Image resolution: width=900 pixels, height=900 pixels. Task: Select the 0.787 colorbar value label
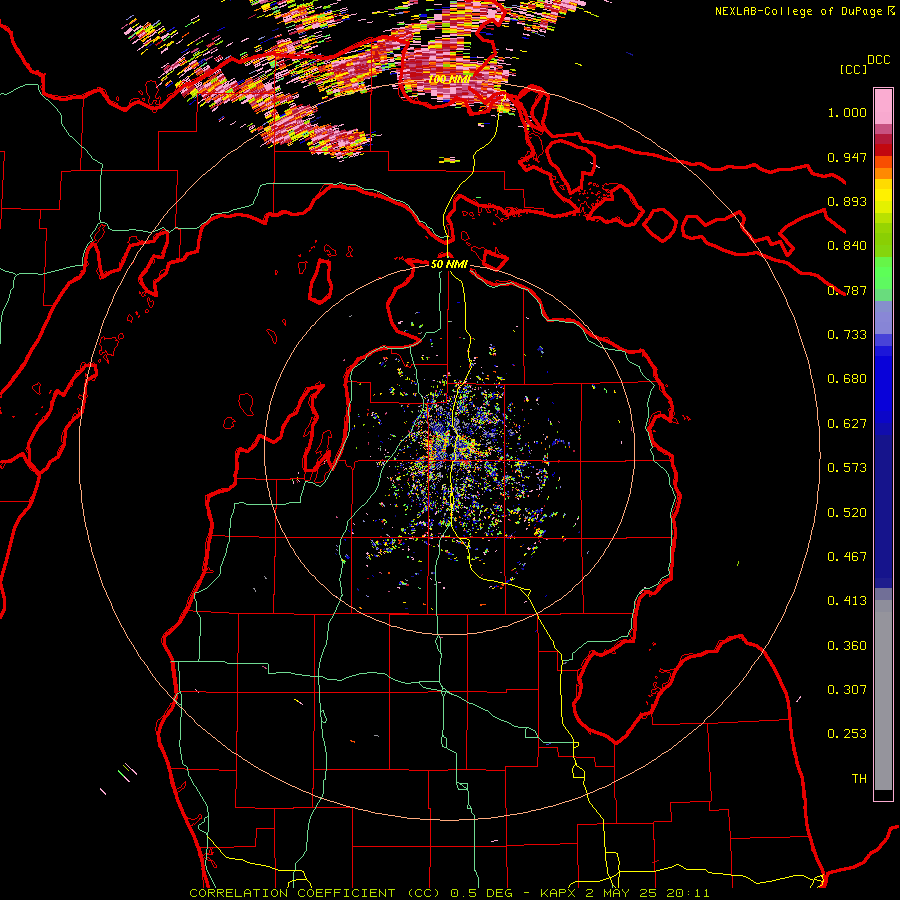[x=847, y=290]
